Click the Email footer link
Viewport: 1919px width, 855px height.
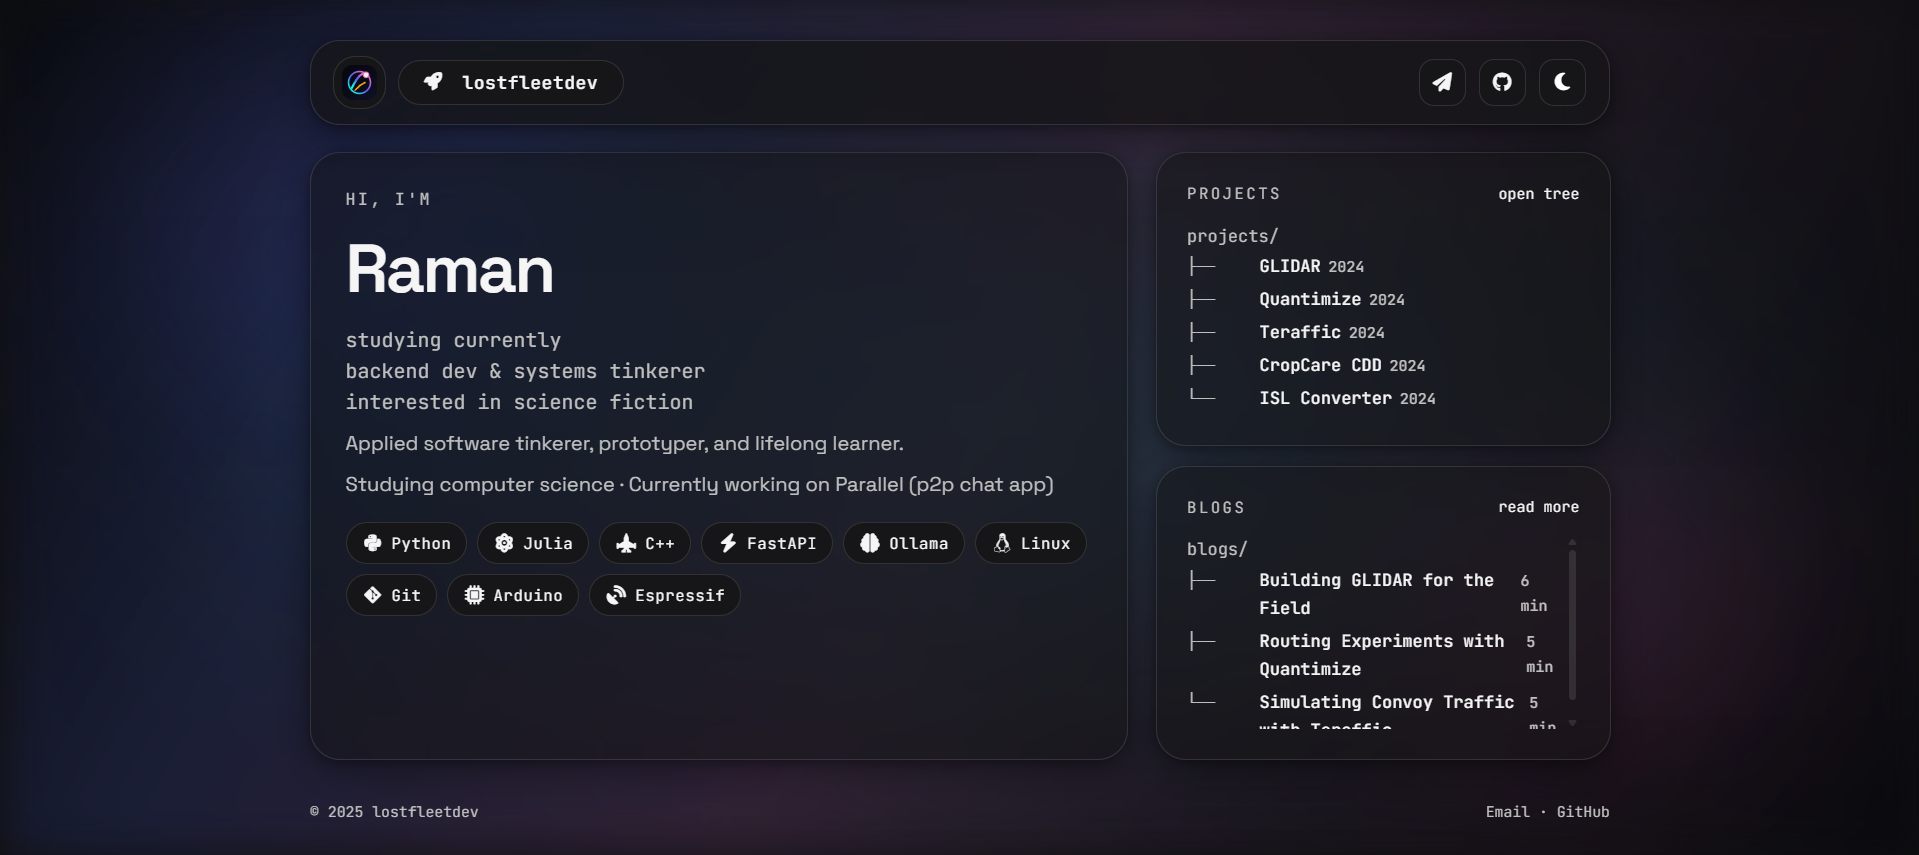click(1507, 812)
